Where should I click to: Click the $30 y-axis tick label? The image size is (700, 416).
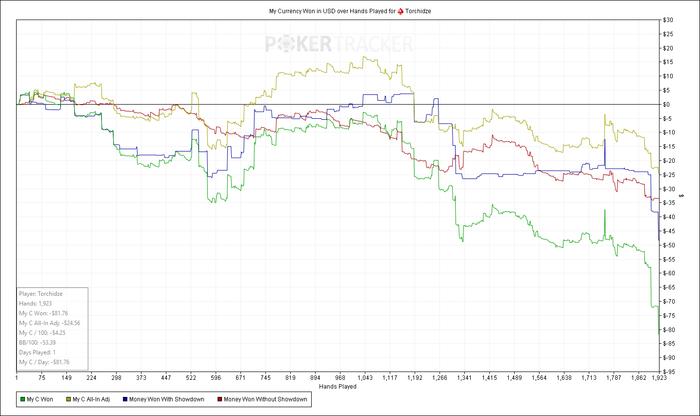coord(667,20)
